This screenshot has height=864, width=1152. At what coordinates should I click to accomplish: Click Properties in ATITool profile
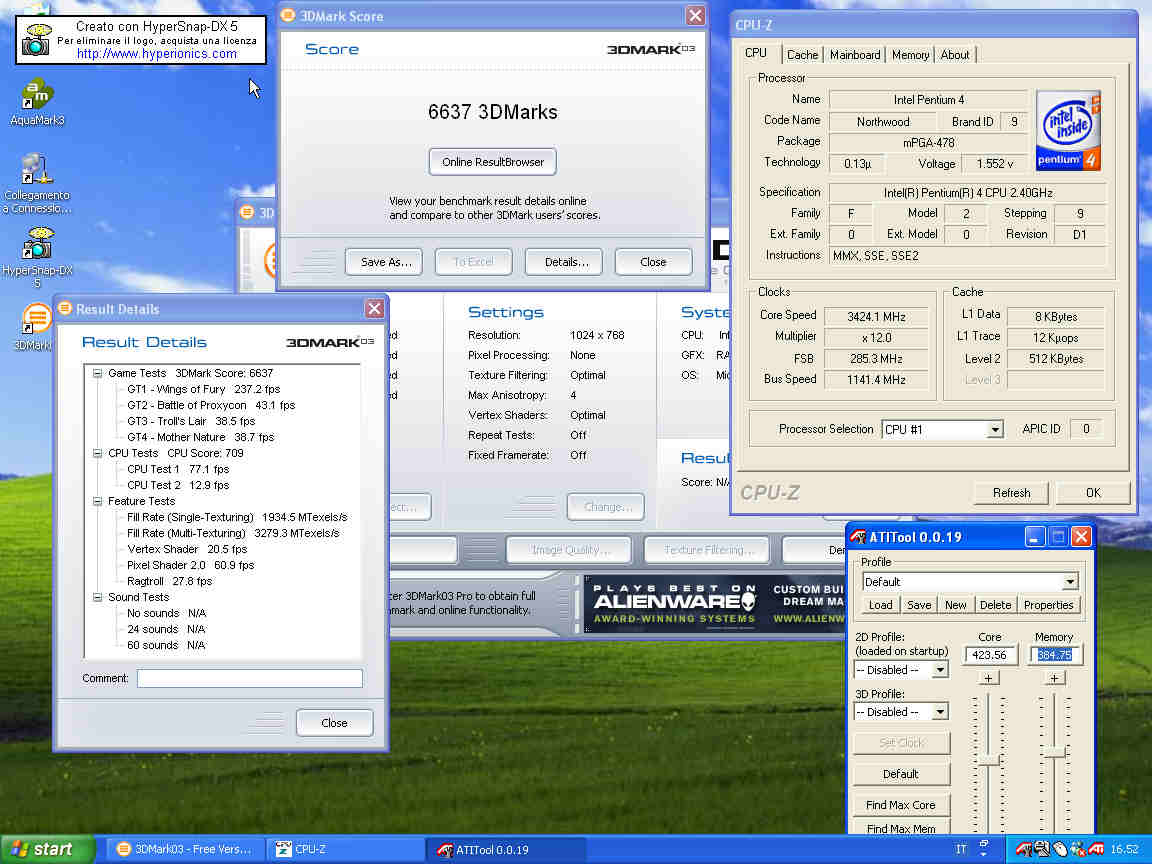pyautogui.click(x=1048, y=605)
